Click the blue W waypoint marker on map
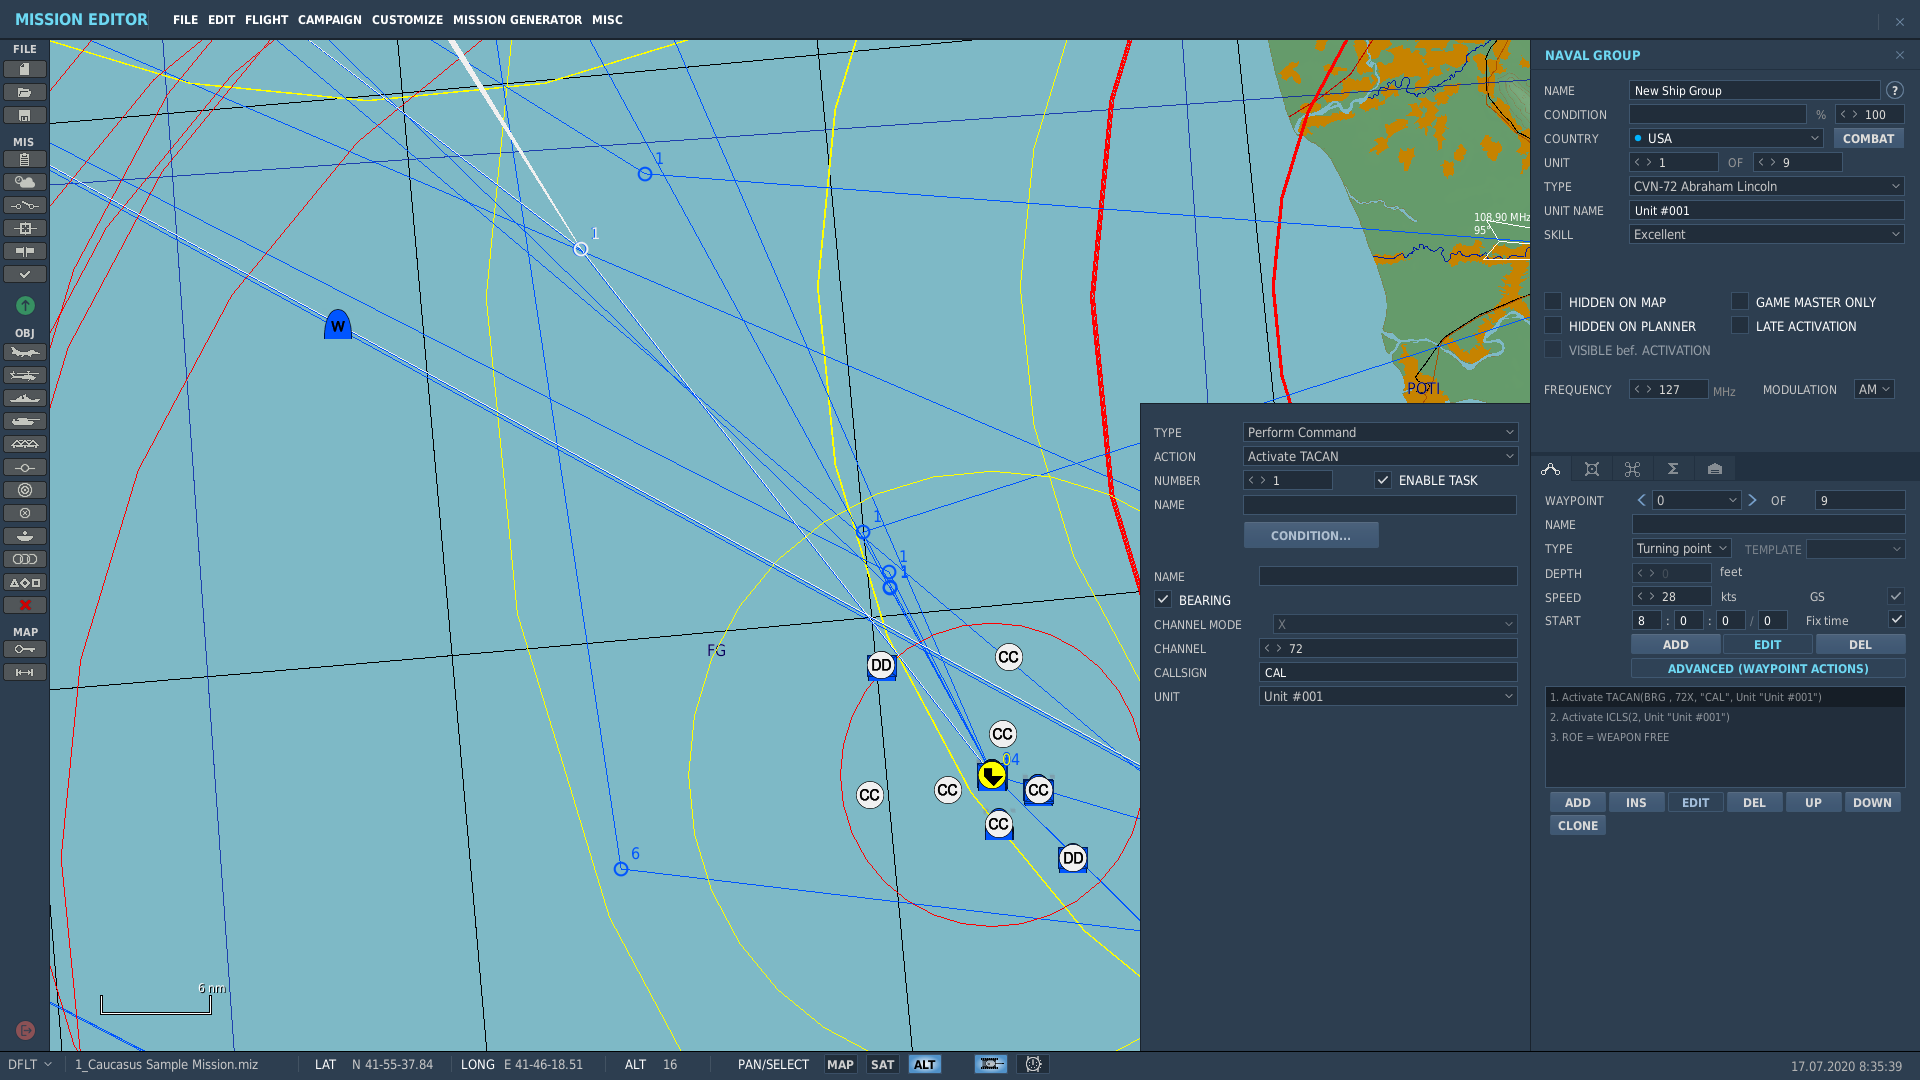Image resolution: width=1920 pixels, height=1080 pixels. (x=338, y=325)
